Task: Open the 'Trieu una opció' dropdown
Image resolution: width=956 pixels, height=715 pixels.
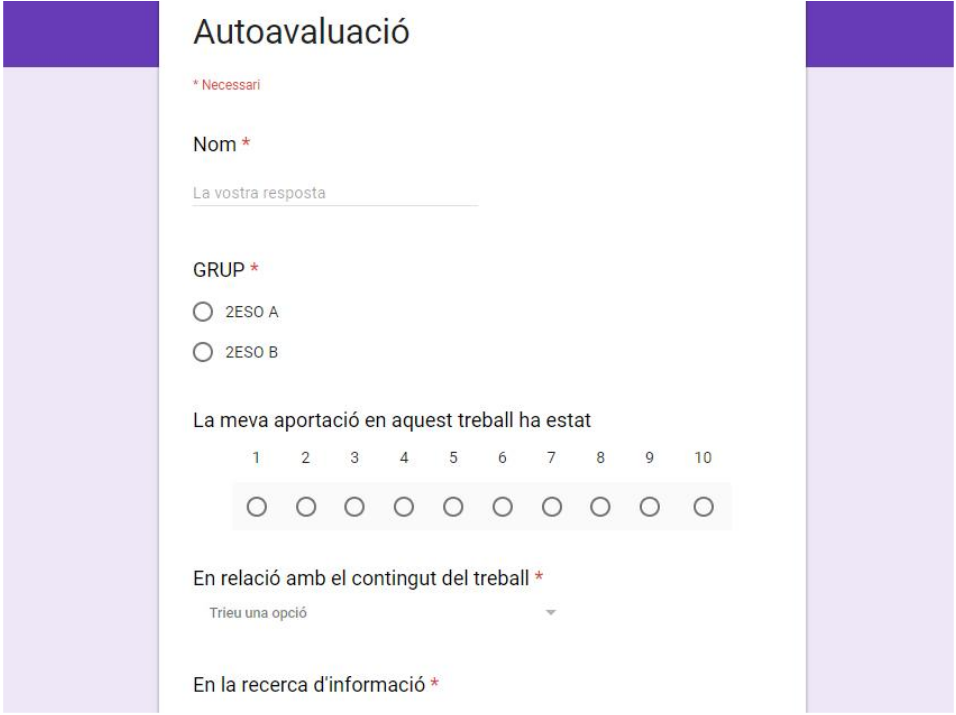Action: coord(375,613)
